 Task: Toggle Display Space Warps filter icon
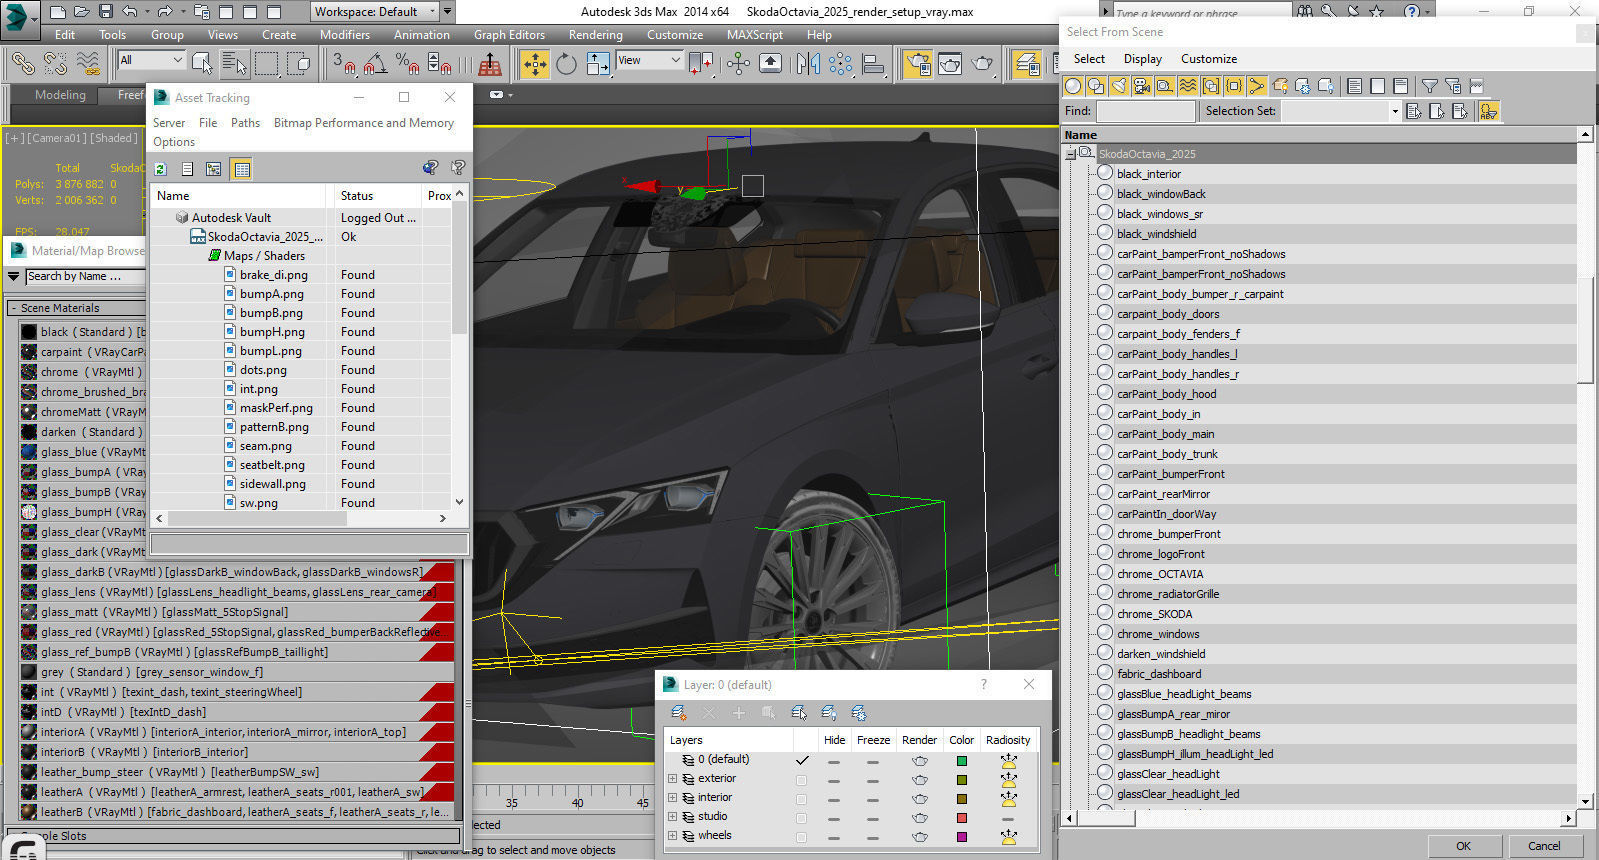click(1188, 86)
